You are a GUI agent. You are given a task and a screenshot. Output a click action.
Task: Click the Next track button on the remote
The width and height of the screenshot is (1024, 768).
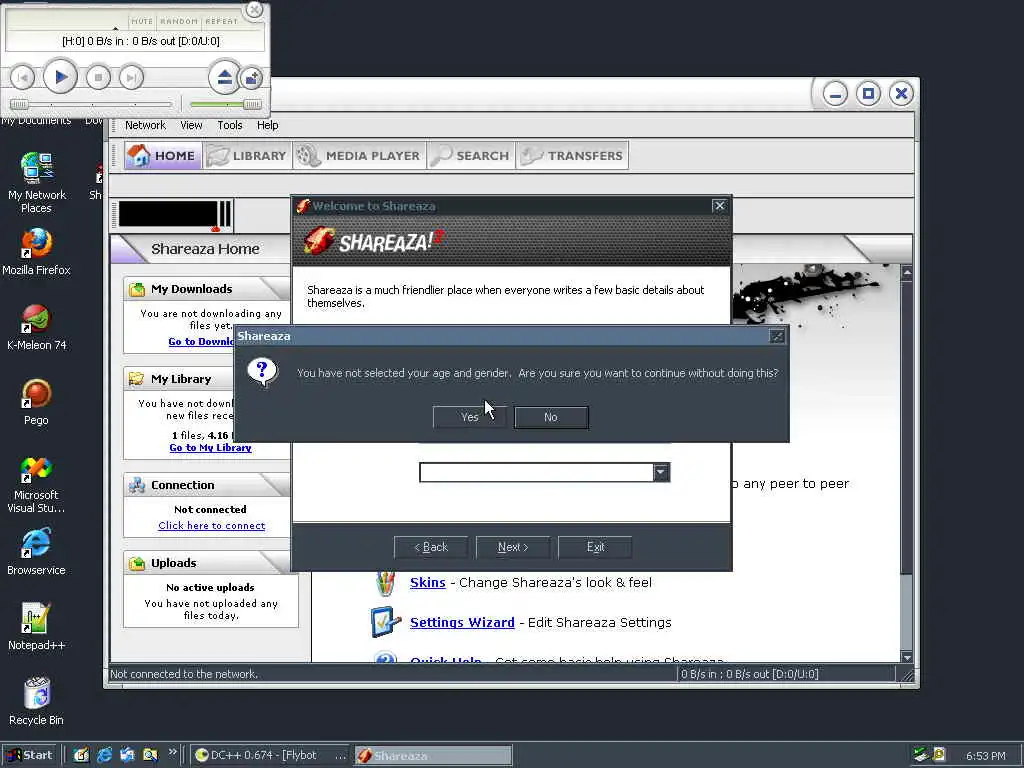pos(131,78)
